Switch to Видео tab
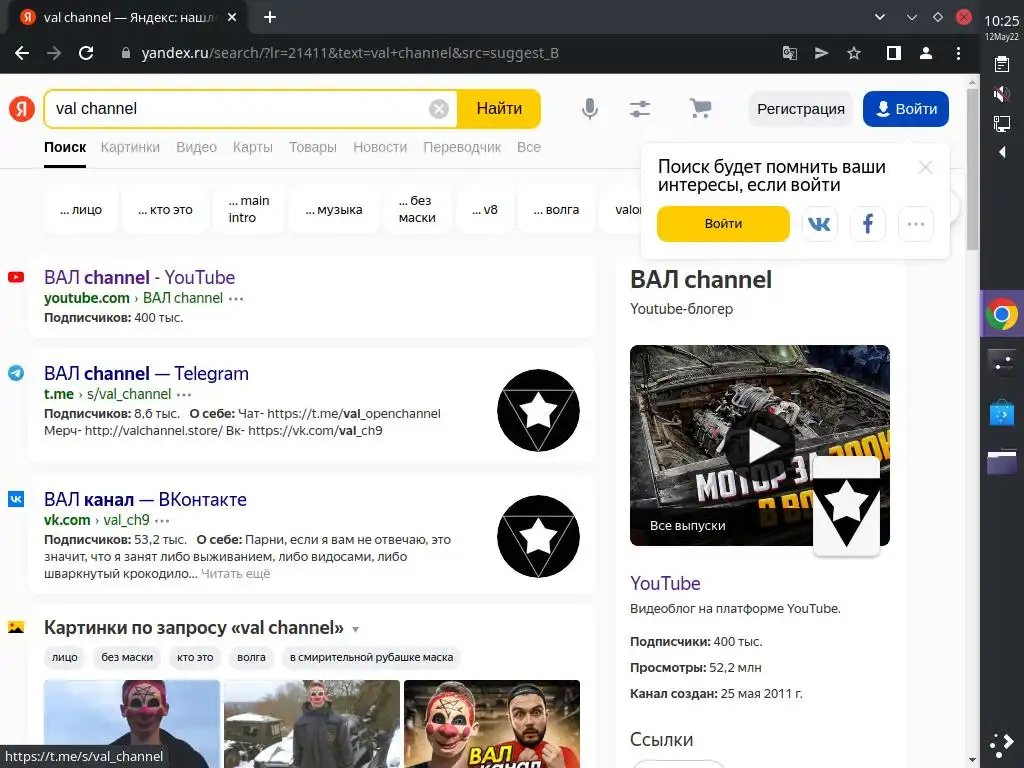 (197, 147)
